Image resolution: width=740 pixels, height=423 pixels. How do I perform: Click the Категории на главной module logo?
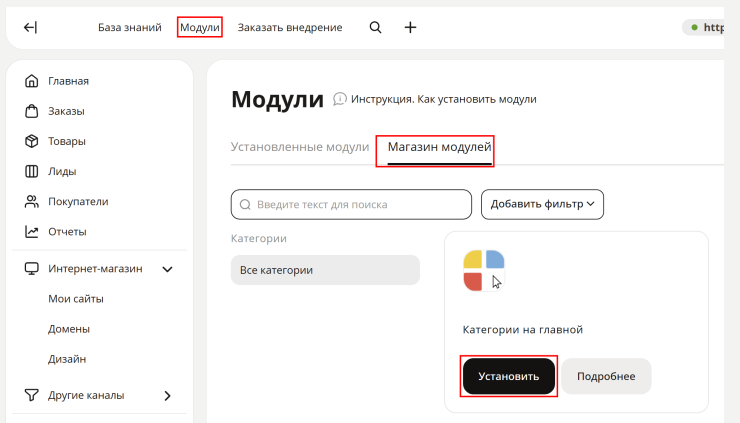click(x=484, y=271)
